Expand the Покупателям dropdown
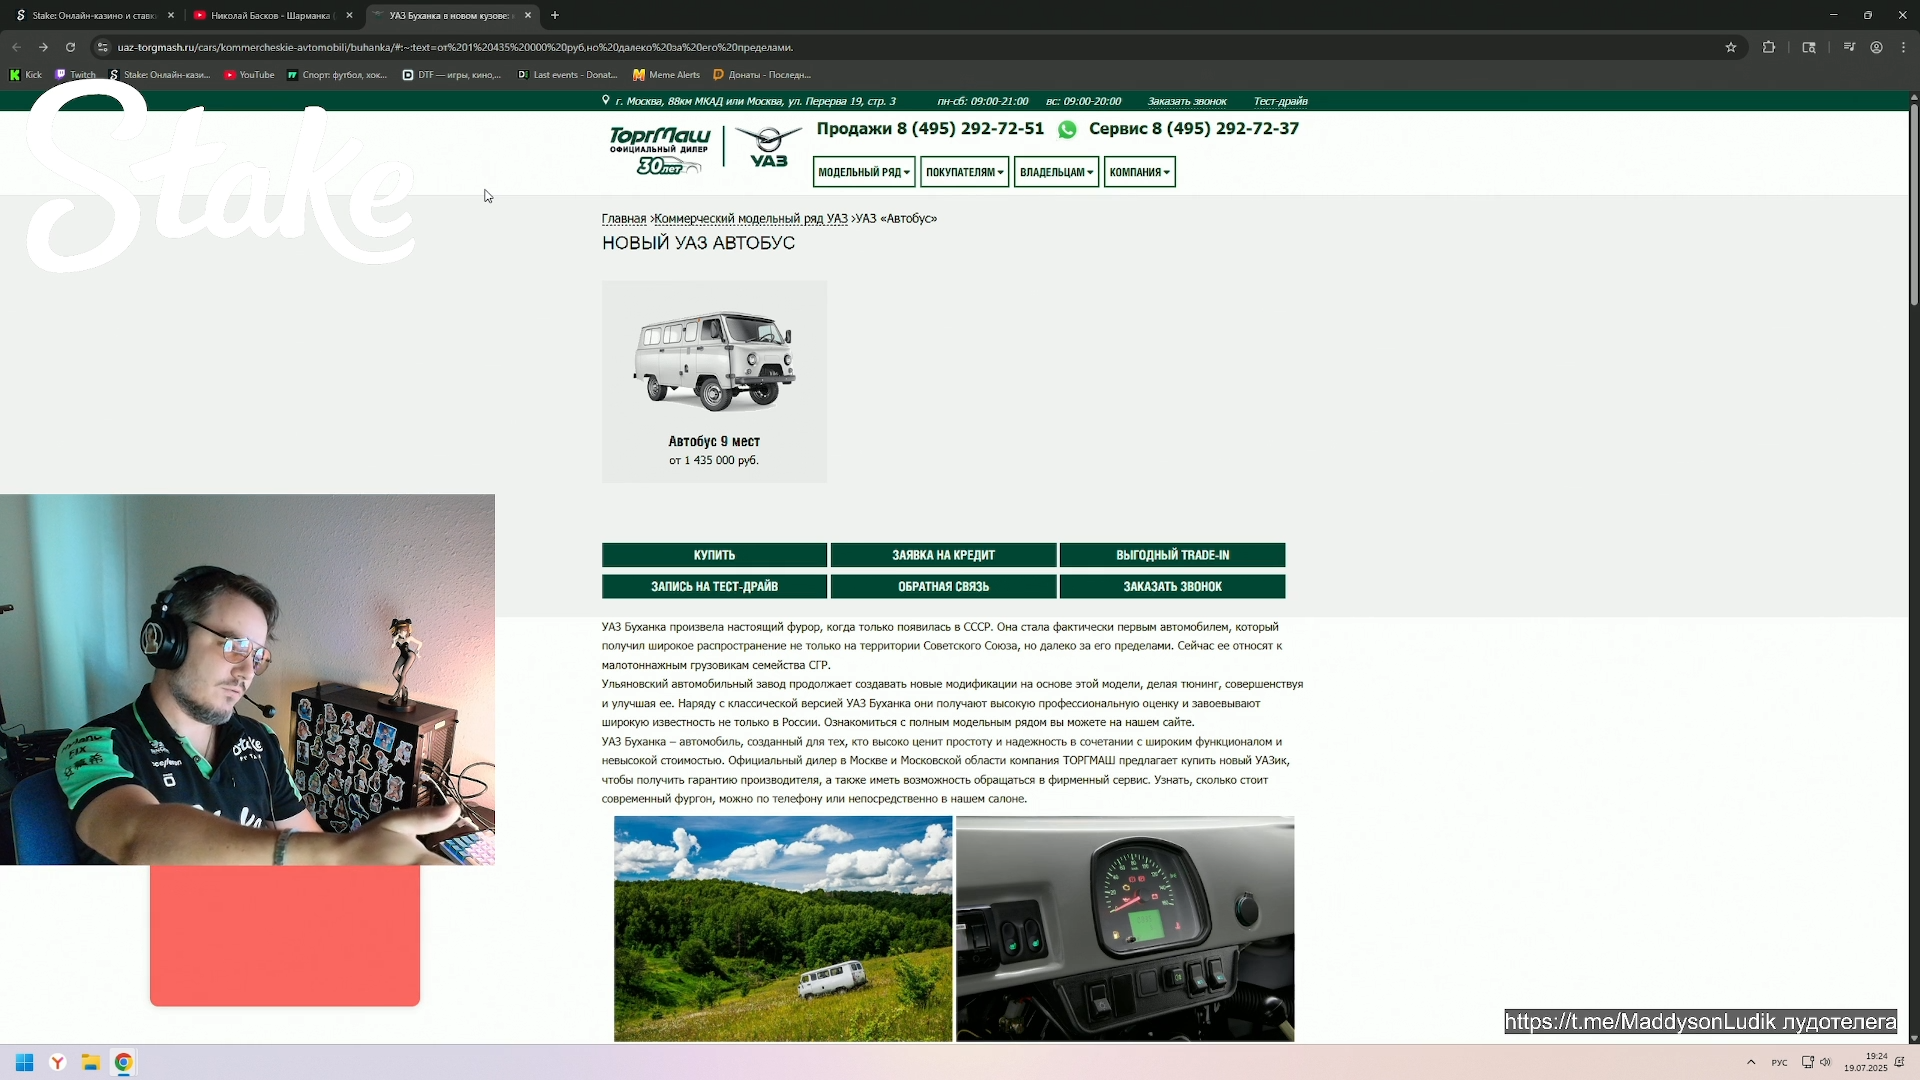 point(964,172)
